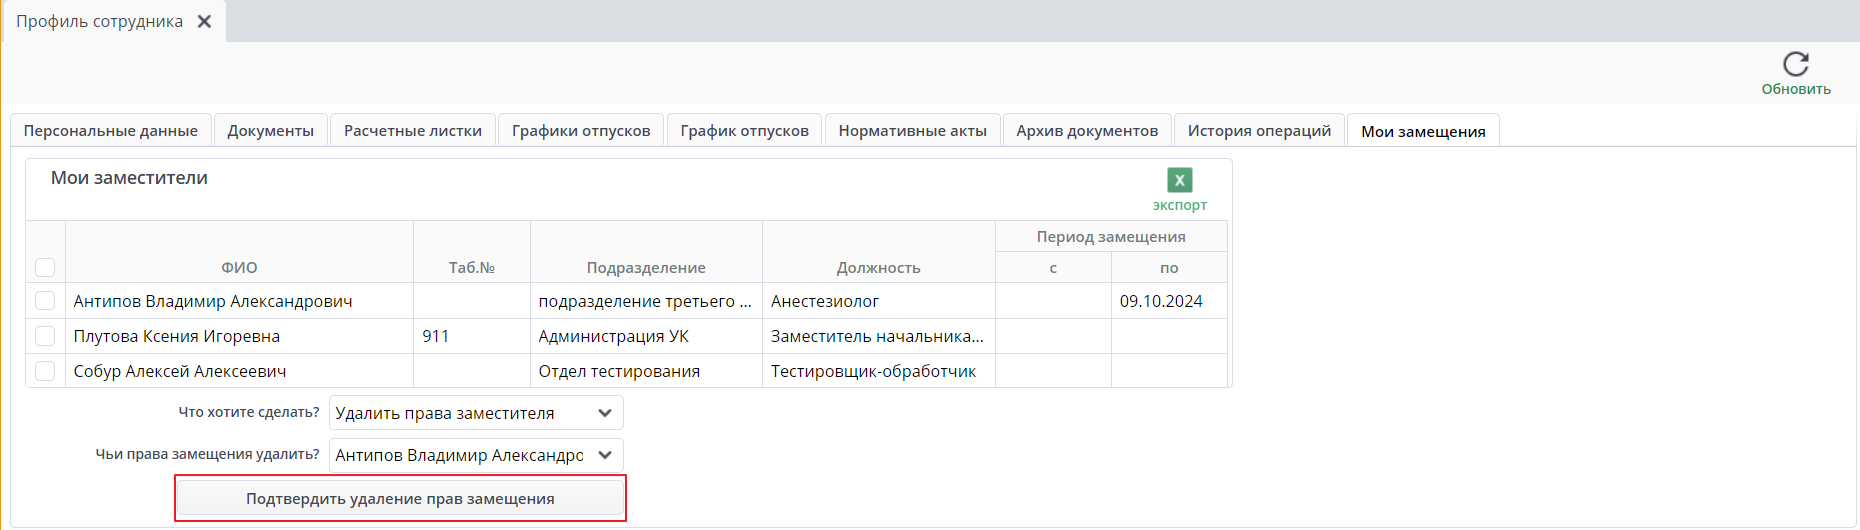
Task: Select Плутова Ксения Игоревна row checkbox
Action: (x=45, y=335)
